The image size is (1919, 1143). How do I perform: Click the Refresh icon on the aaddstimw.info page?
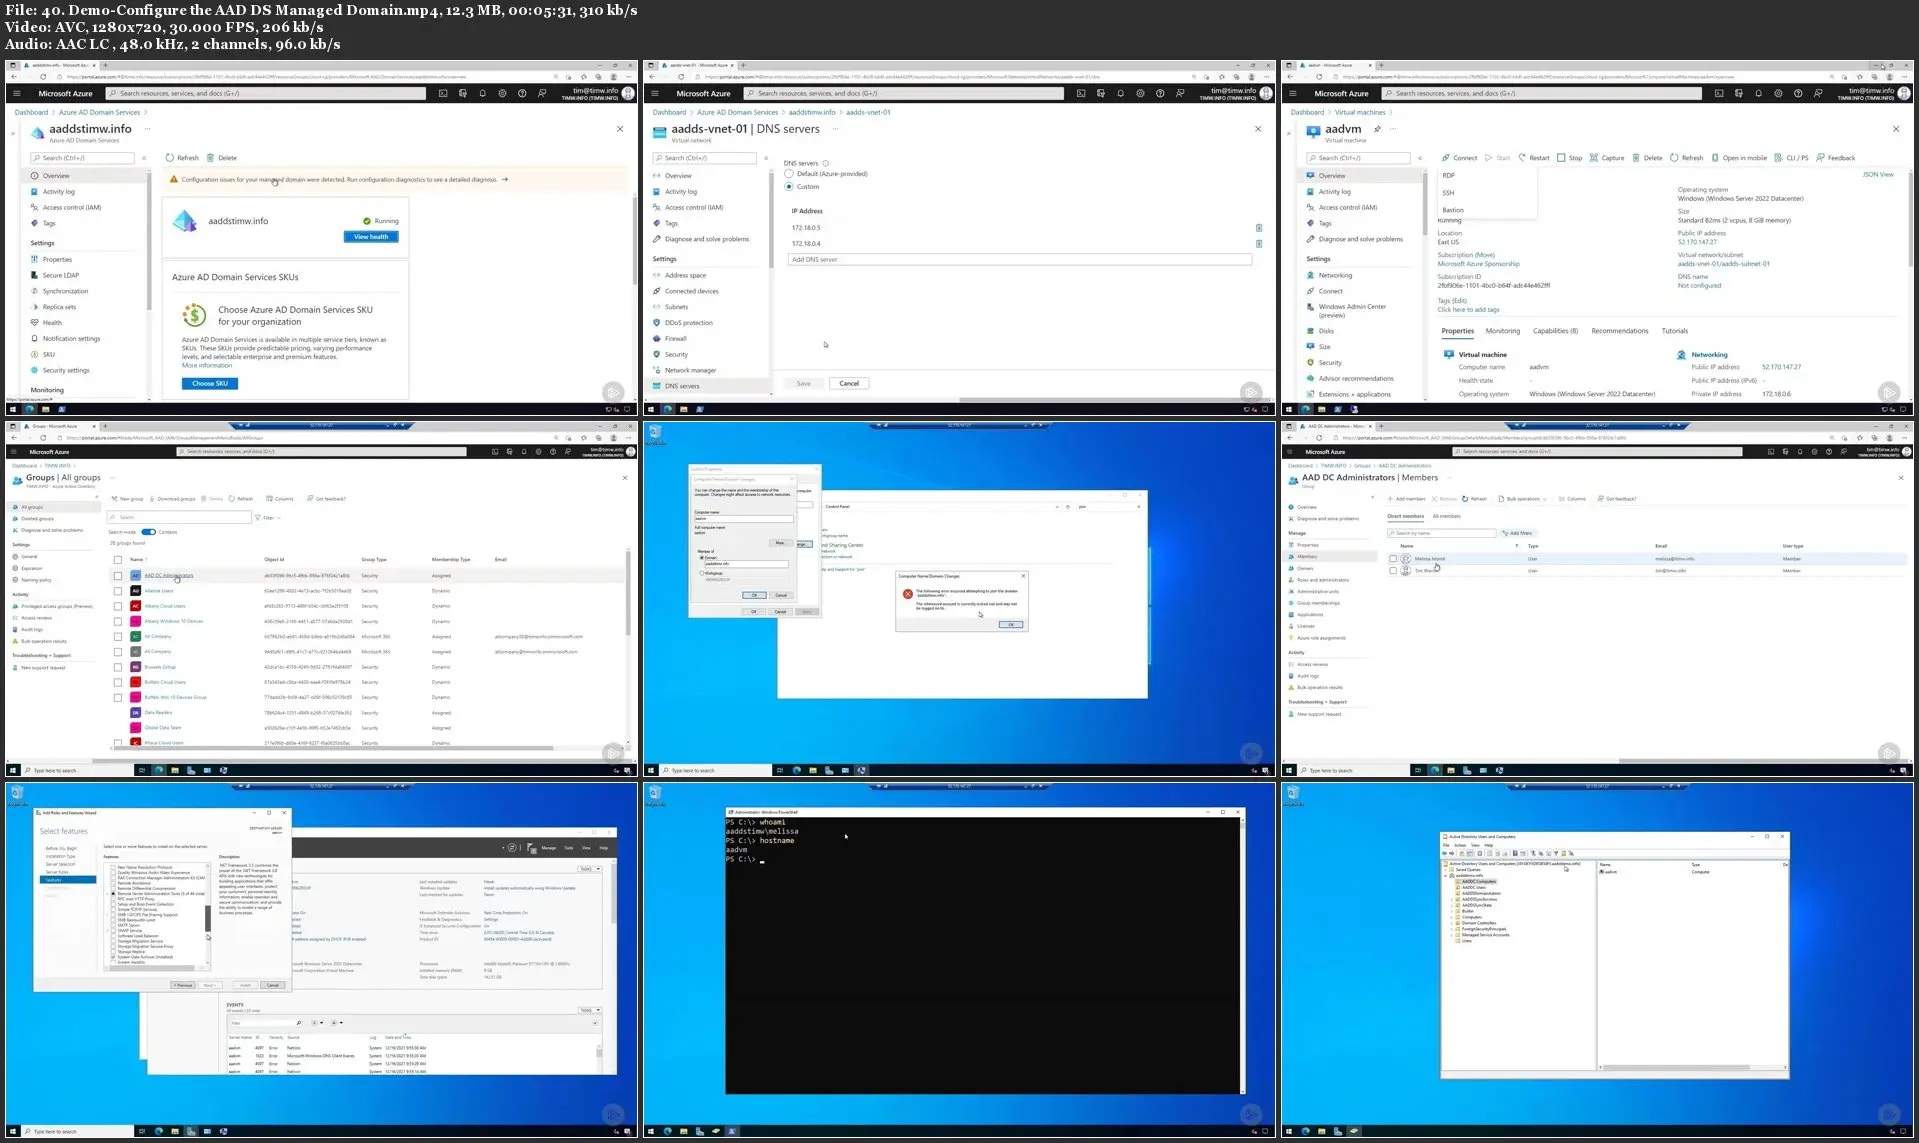170,158
